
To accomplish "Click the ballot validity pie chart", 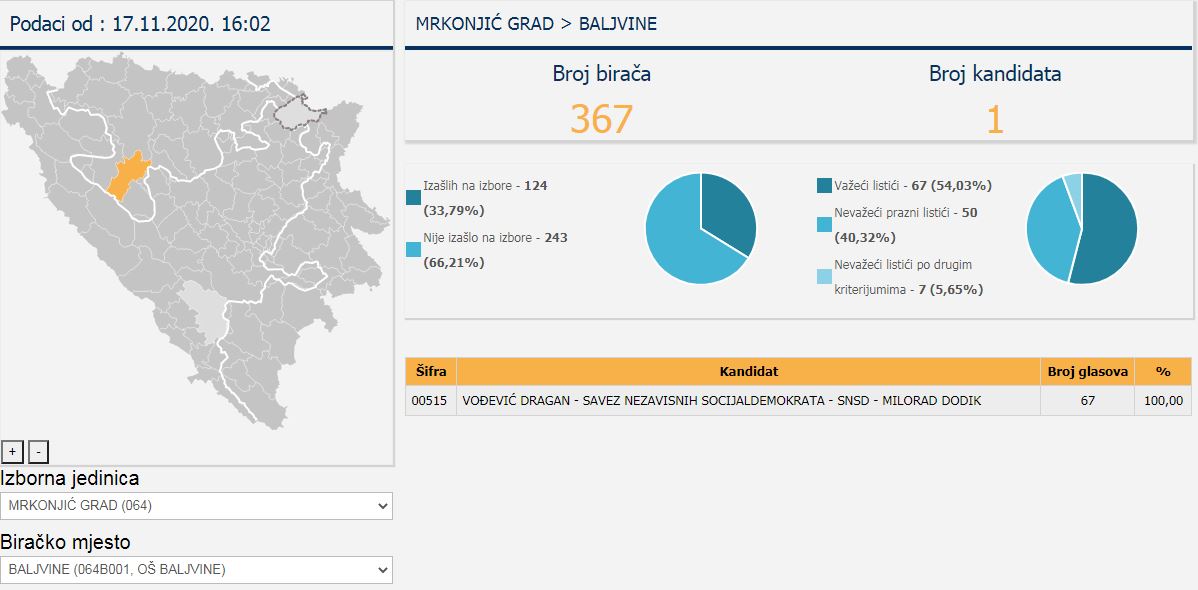I will (1081, 229).
